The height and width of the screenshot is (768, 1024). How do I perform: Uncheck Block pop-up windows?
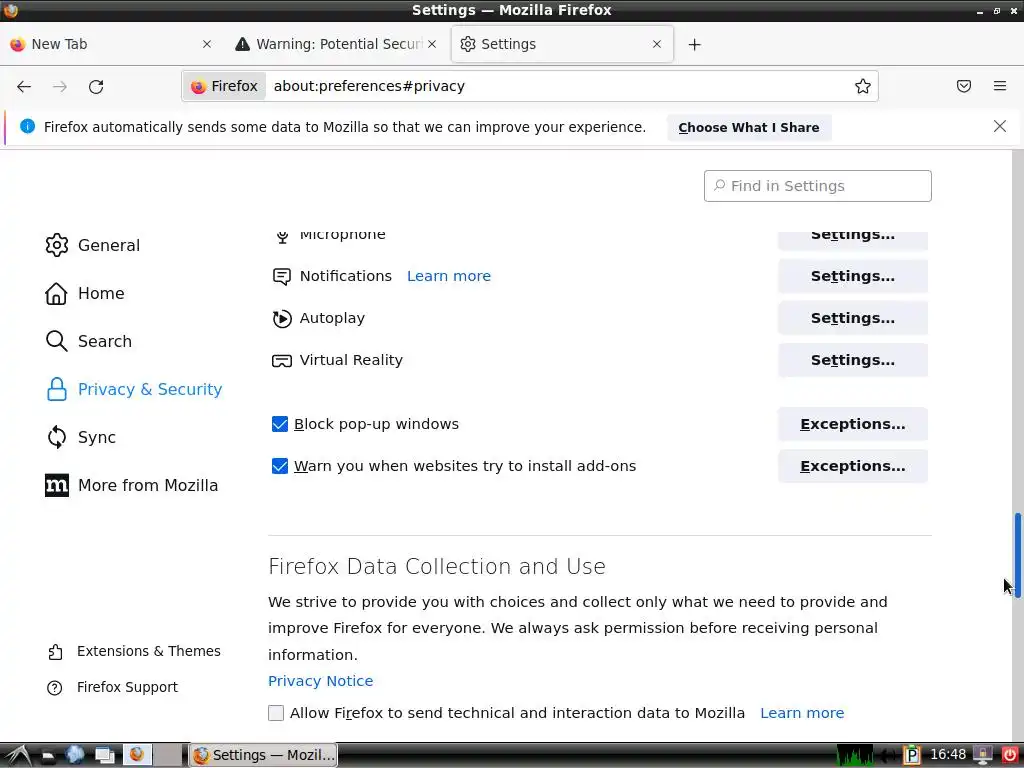(x=280, y=424)
